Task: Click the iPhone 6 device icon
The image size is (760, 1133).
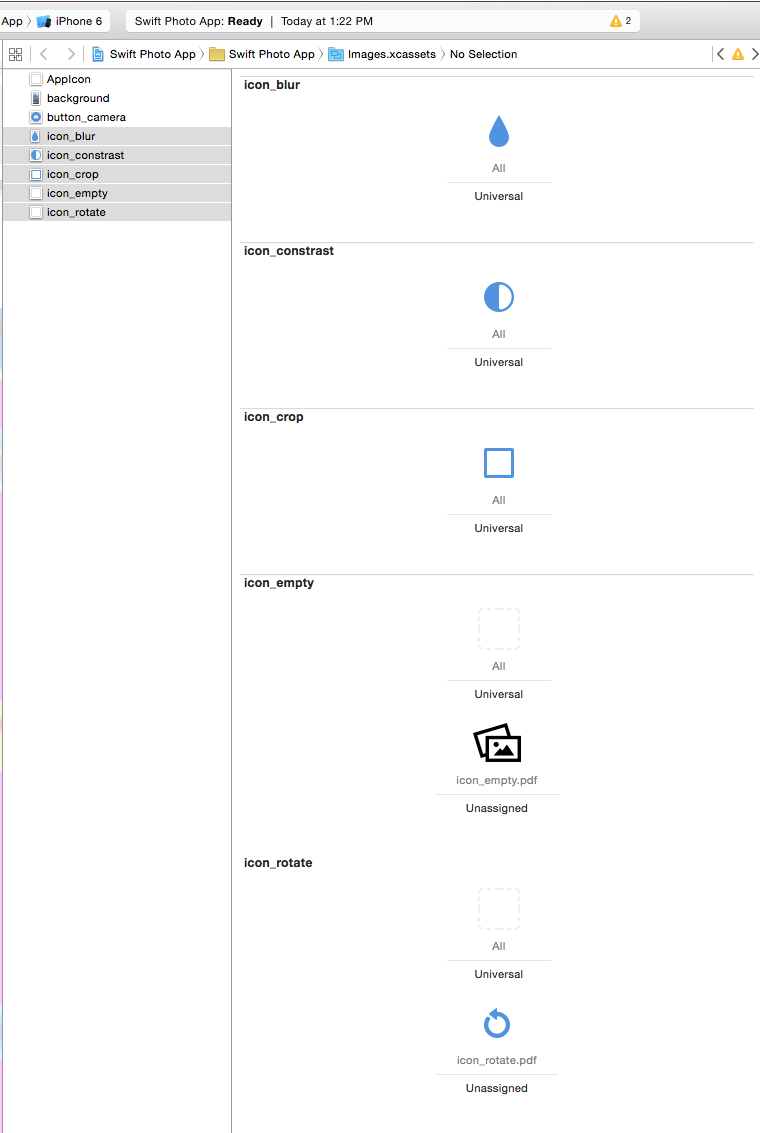Action: pyautogui.click(x=44, y=22)
